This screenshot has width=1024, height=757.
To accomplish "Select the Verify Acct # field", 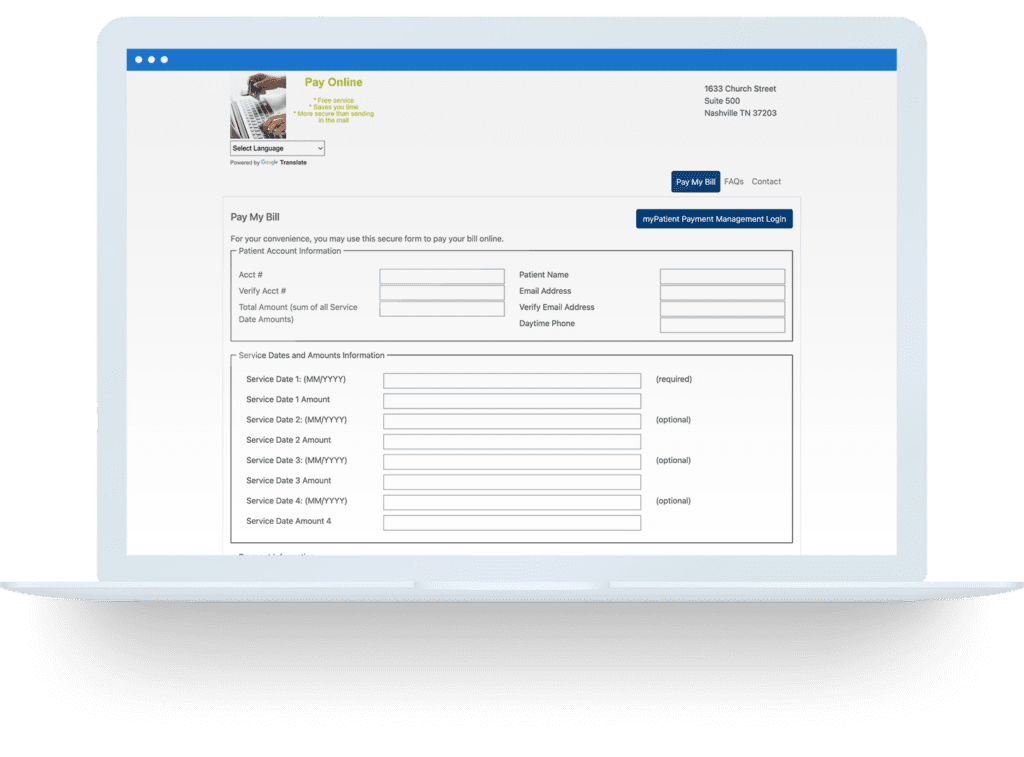I will coord(442,292).
